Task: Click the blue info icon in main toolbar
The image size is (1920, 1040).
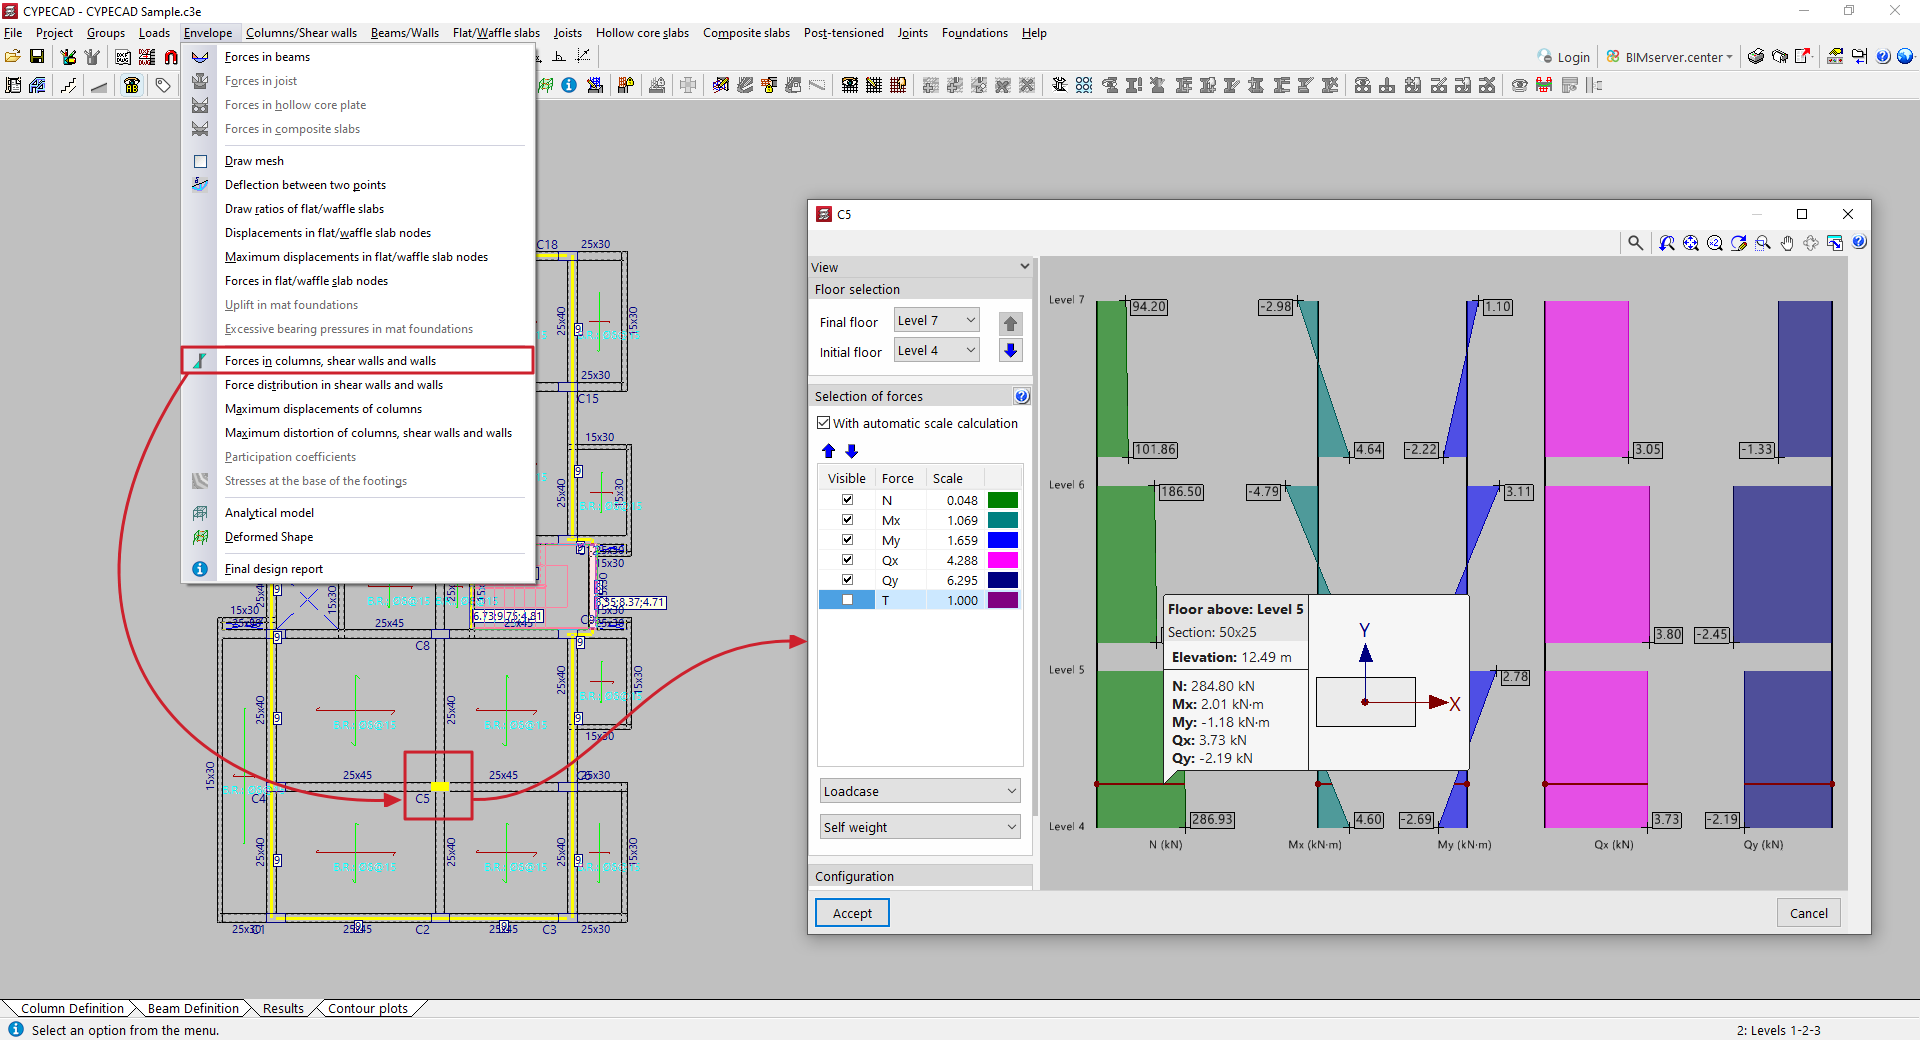Action: pyautogui.click(x=569, y=86)
